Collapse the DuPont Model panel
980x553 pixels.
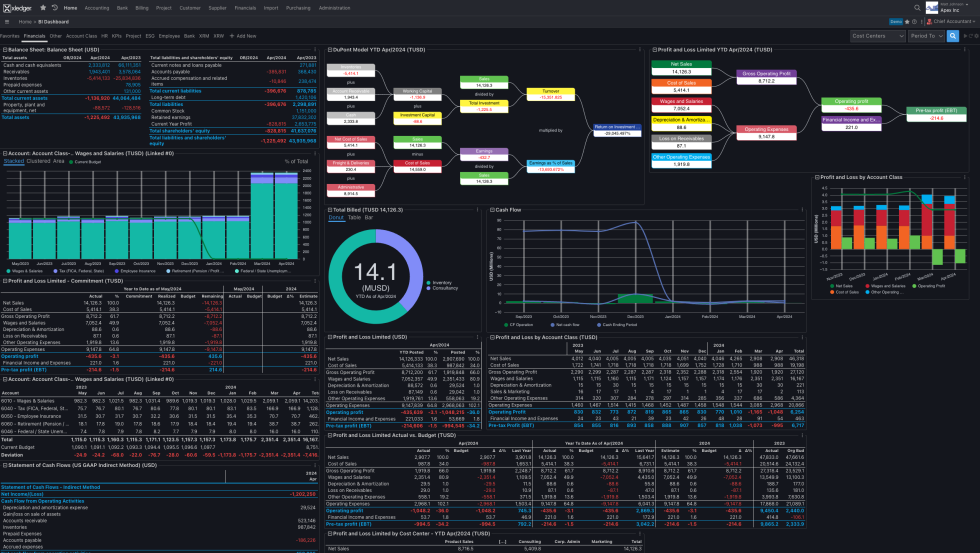[x=331, y=49]
